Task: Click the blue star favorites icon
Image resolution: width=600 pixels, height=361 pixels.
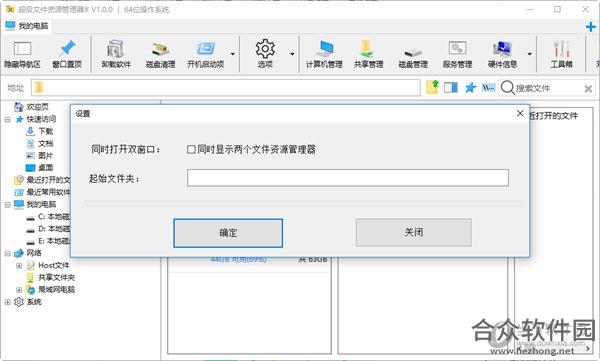Action: [470, 88]
